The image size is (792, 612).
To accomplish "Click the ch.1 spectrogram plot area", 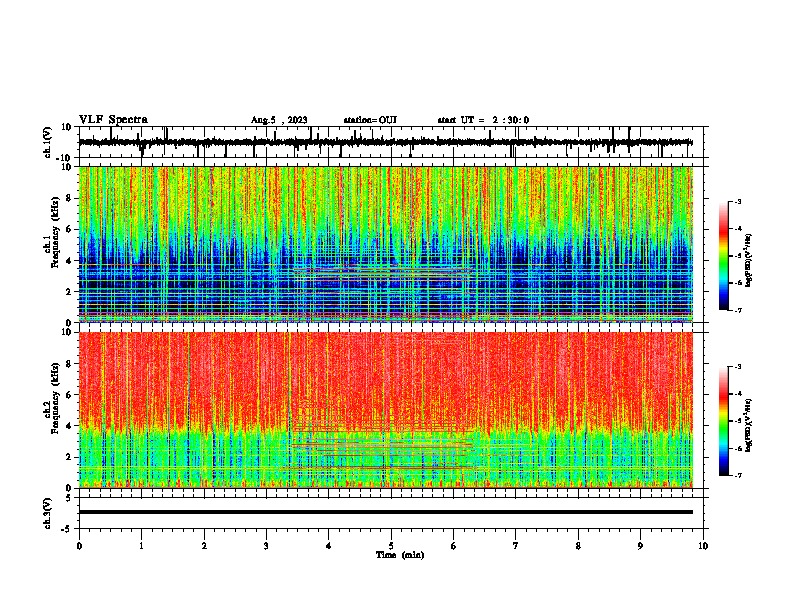I will (x=386, y=244).
